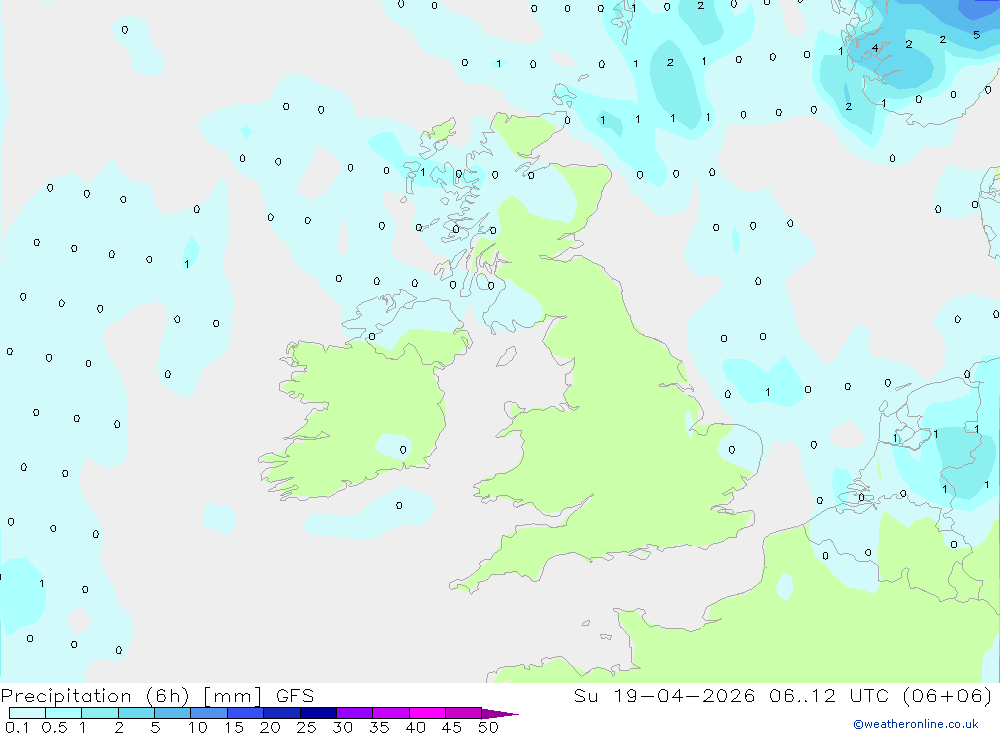Open the weatheronline.co.uk copyright link

(x=916, y=724)
